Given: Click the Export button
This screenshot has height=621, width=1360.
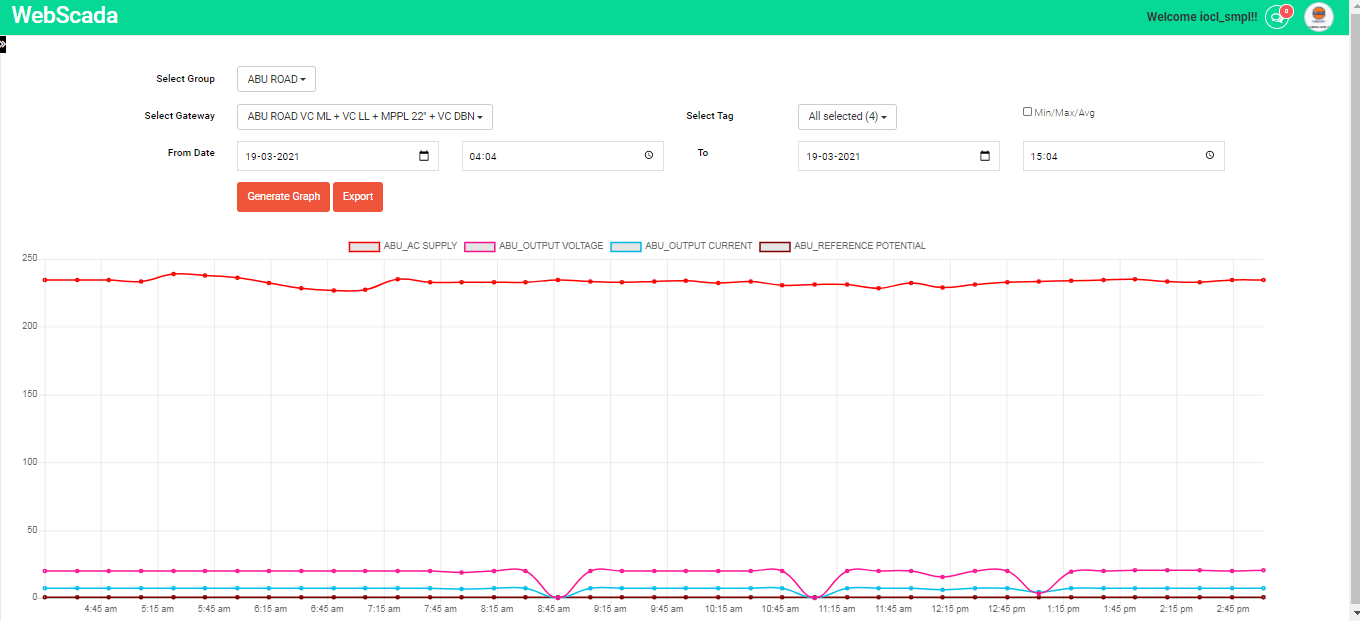Looking at the screenshot, I should [x=357, y=197].
